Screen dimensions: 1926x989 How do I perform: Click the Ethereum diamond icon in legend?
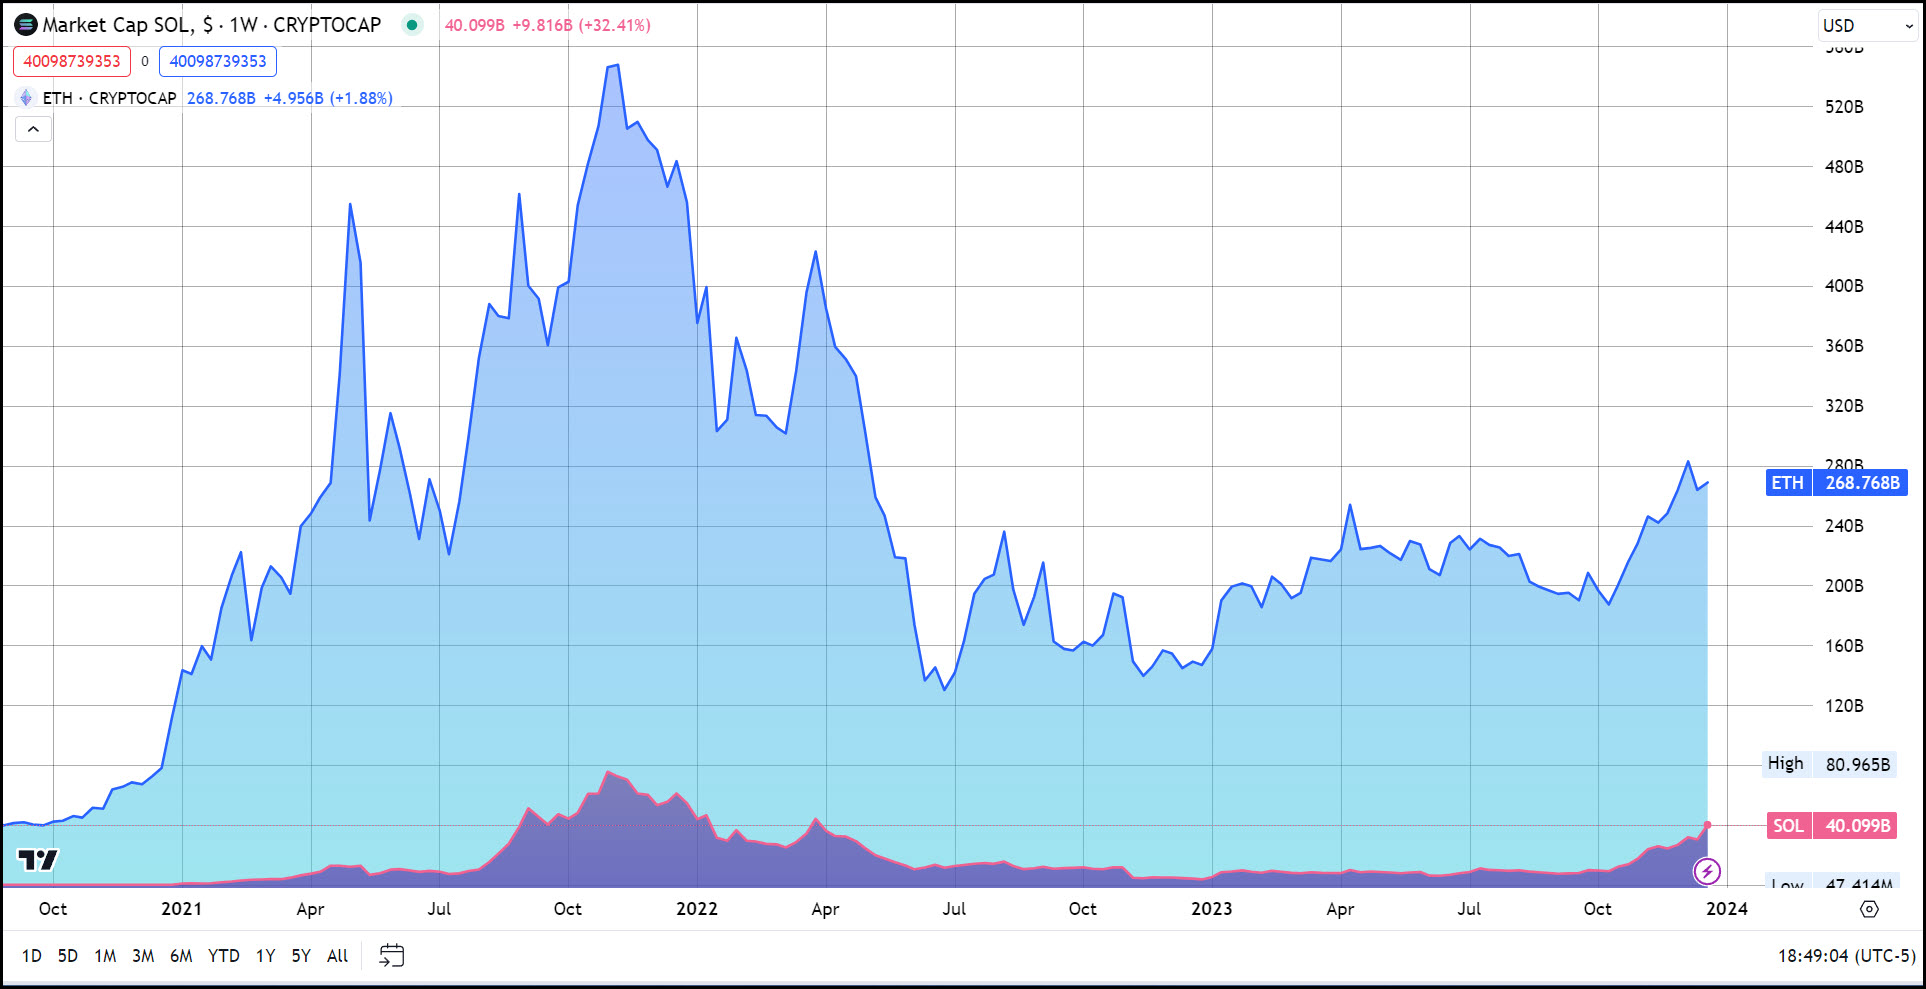pos(26,98)
